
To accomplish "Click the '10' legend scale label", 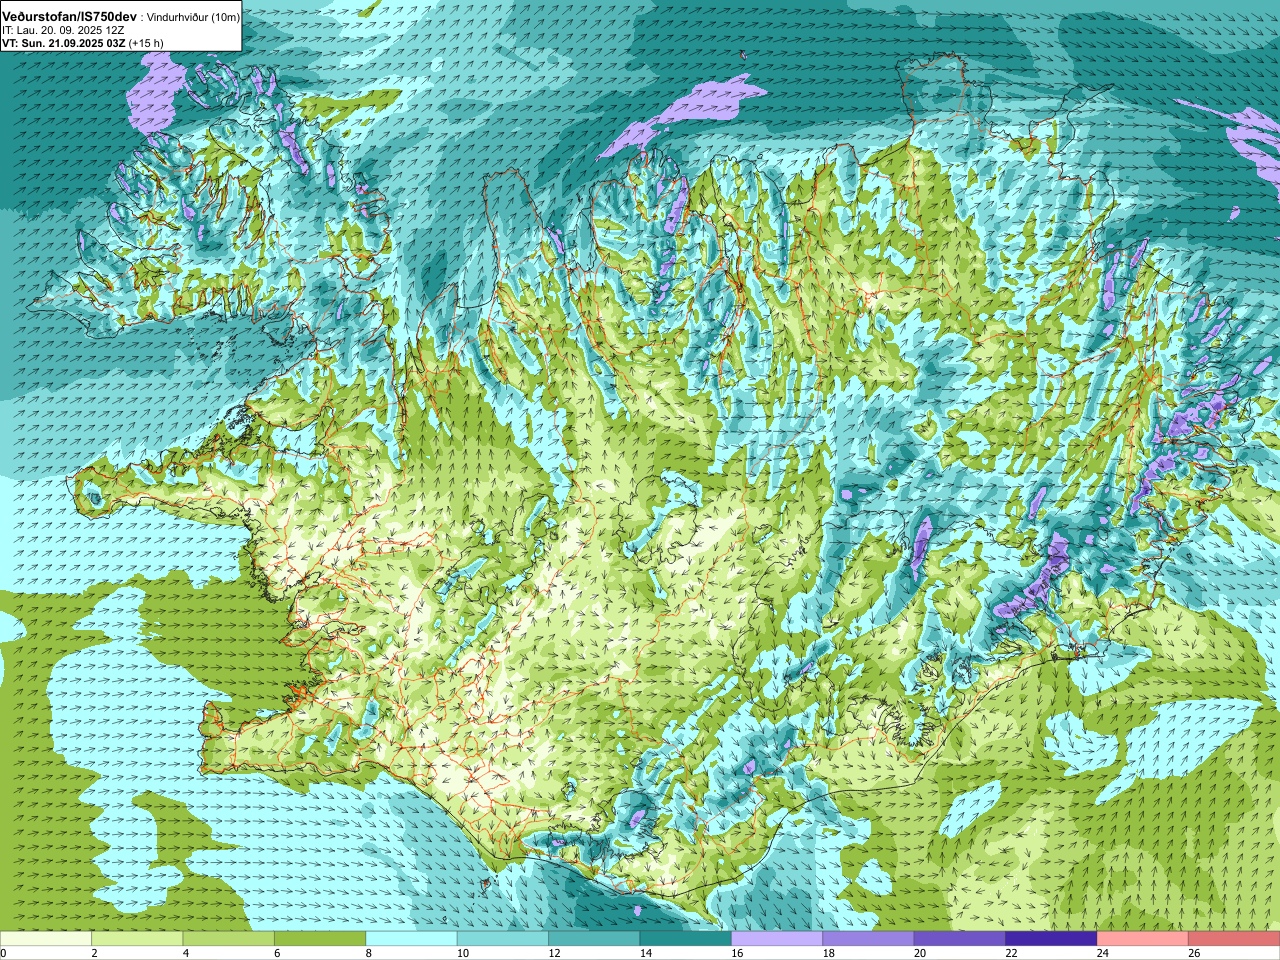I will pos(463,953).
